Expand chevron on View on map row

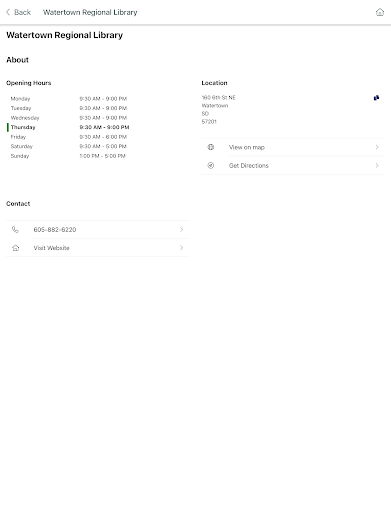[377, 147]
